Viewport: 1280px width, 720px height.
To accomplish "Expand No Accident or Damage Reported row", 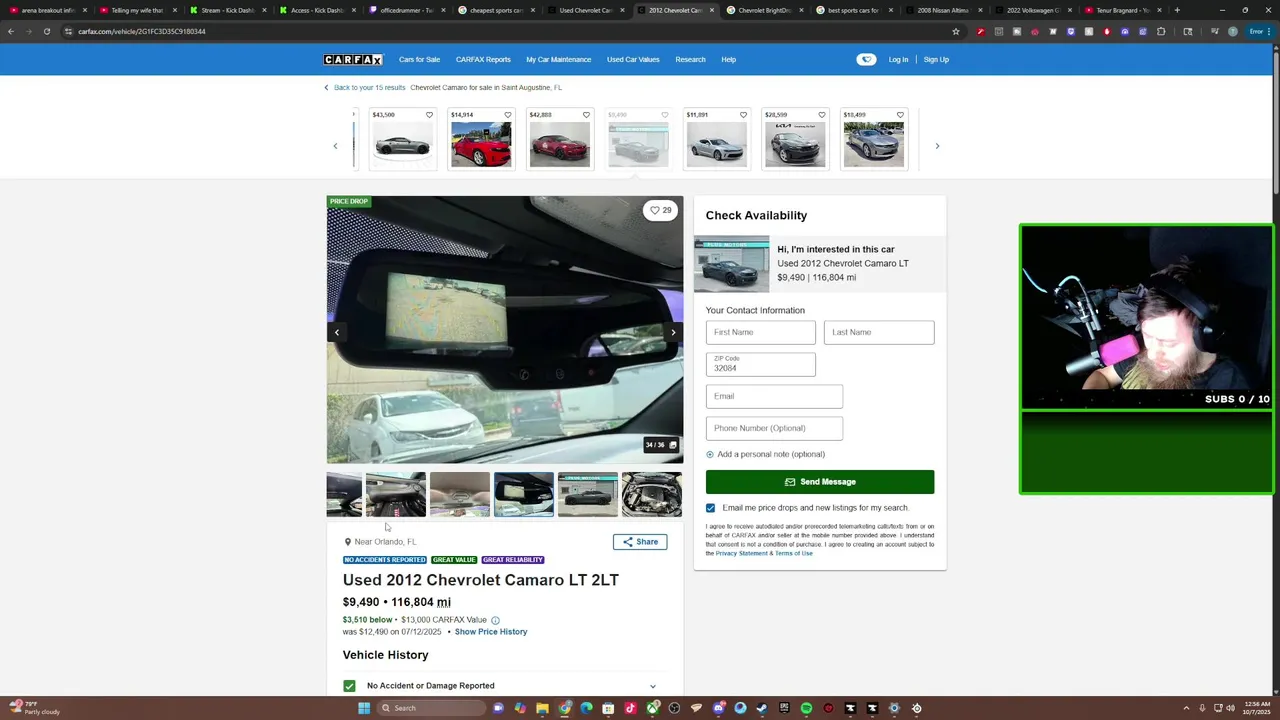I will [500, 686].
